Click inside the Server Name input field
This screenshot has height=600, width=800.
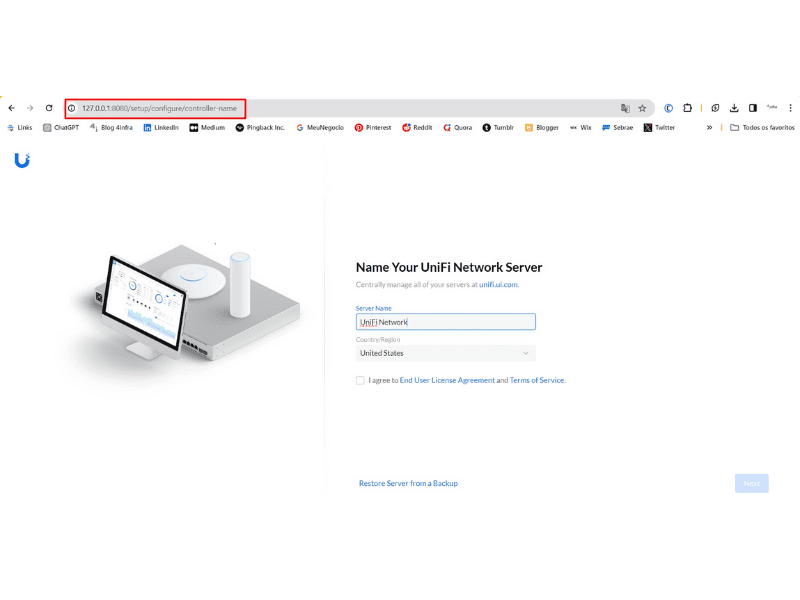[444, 321]
